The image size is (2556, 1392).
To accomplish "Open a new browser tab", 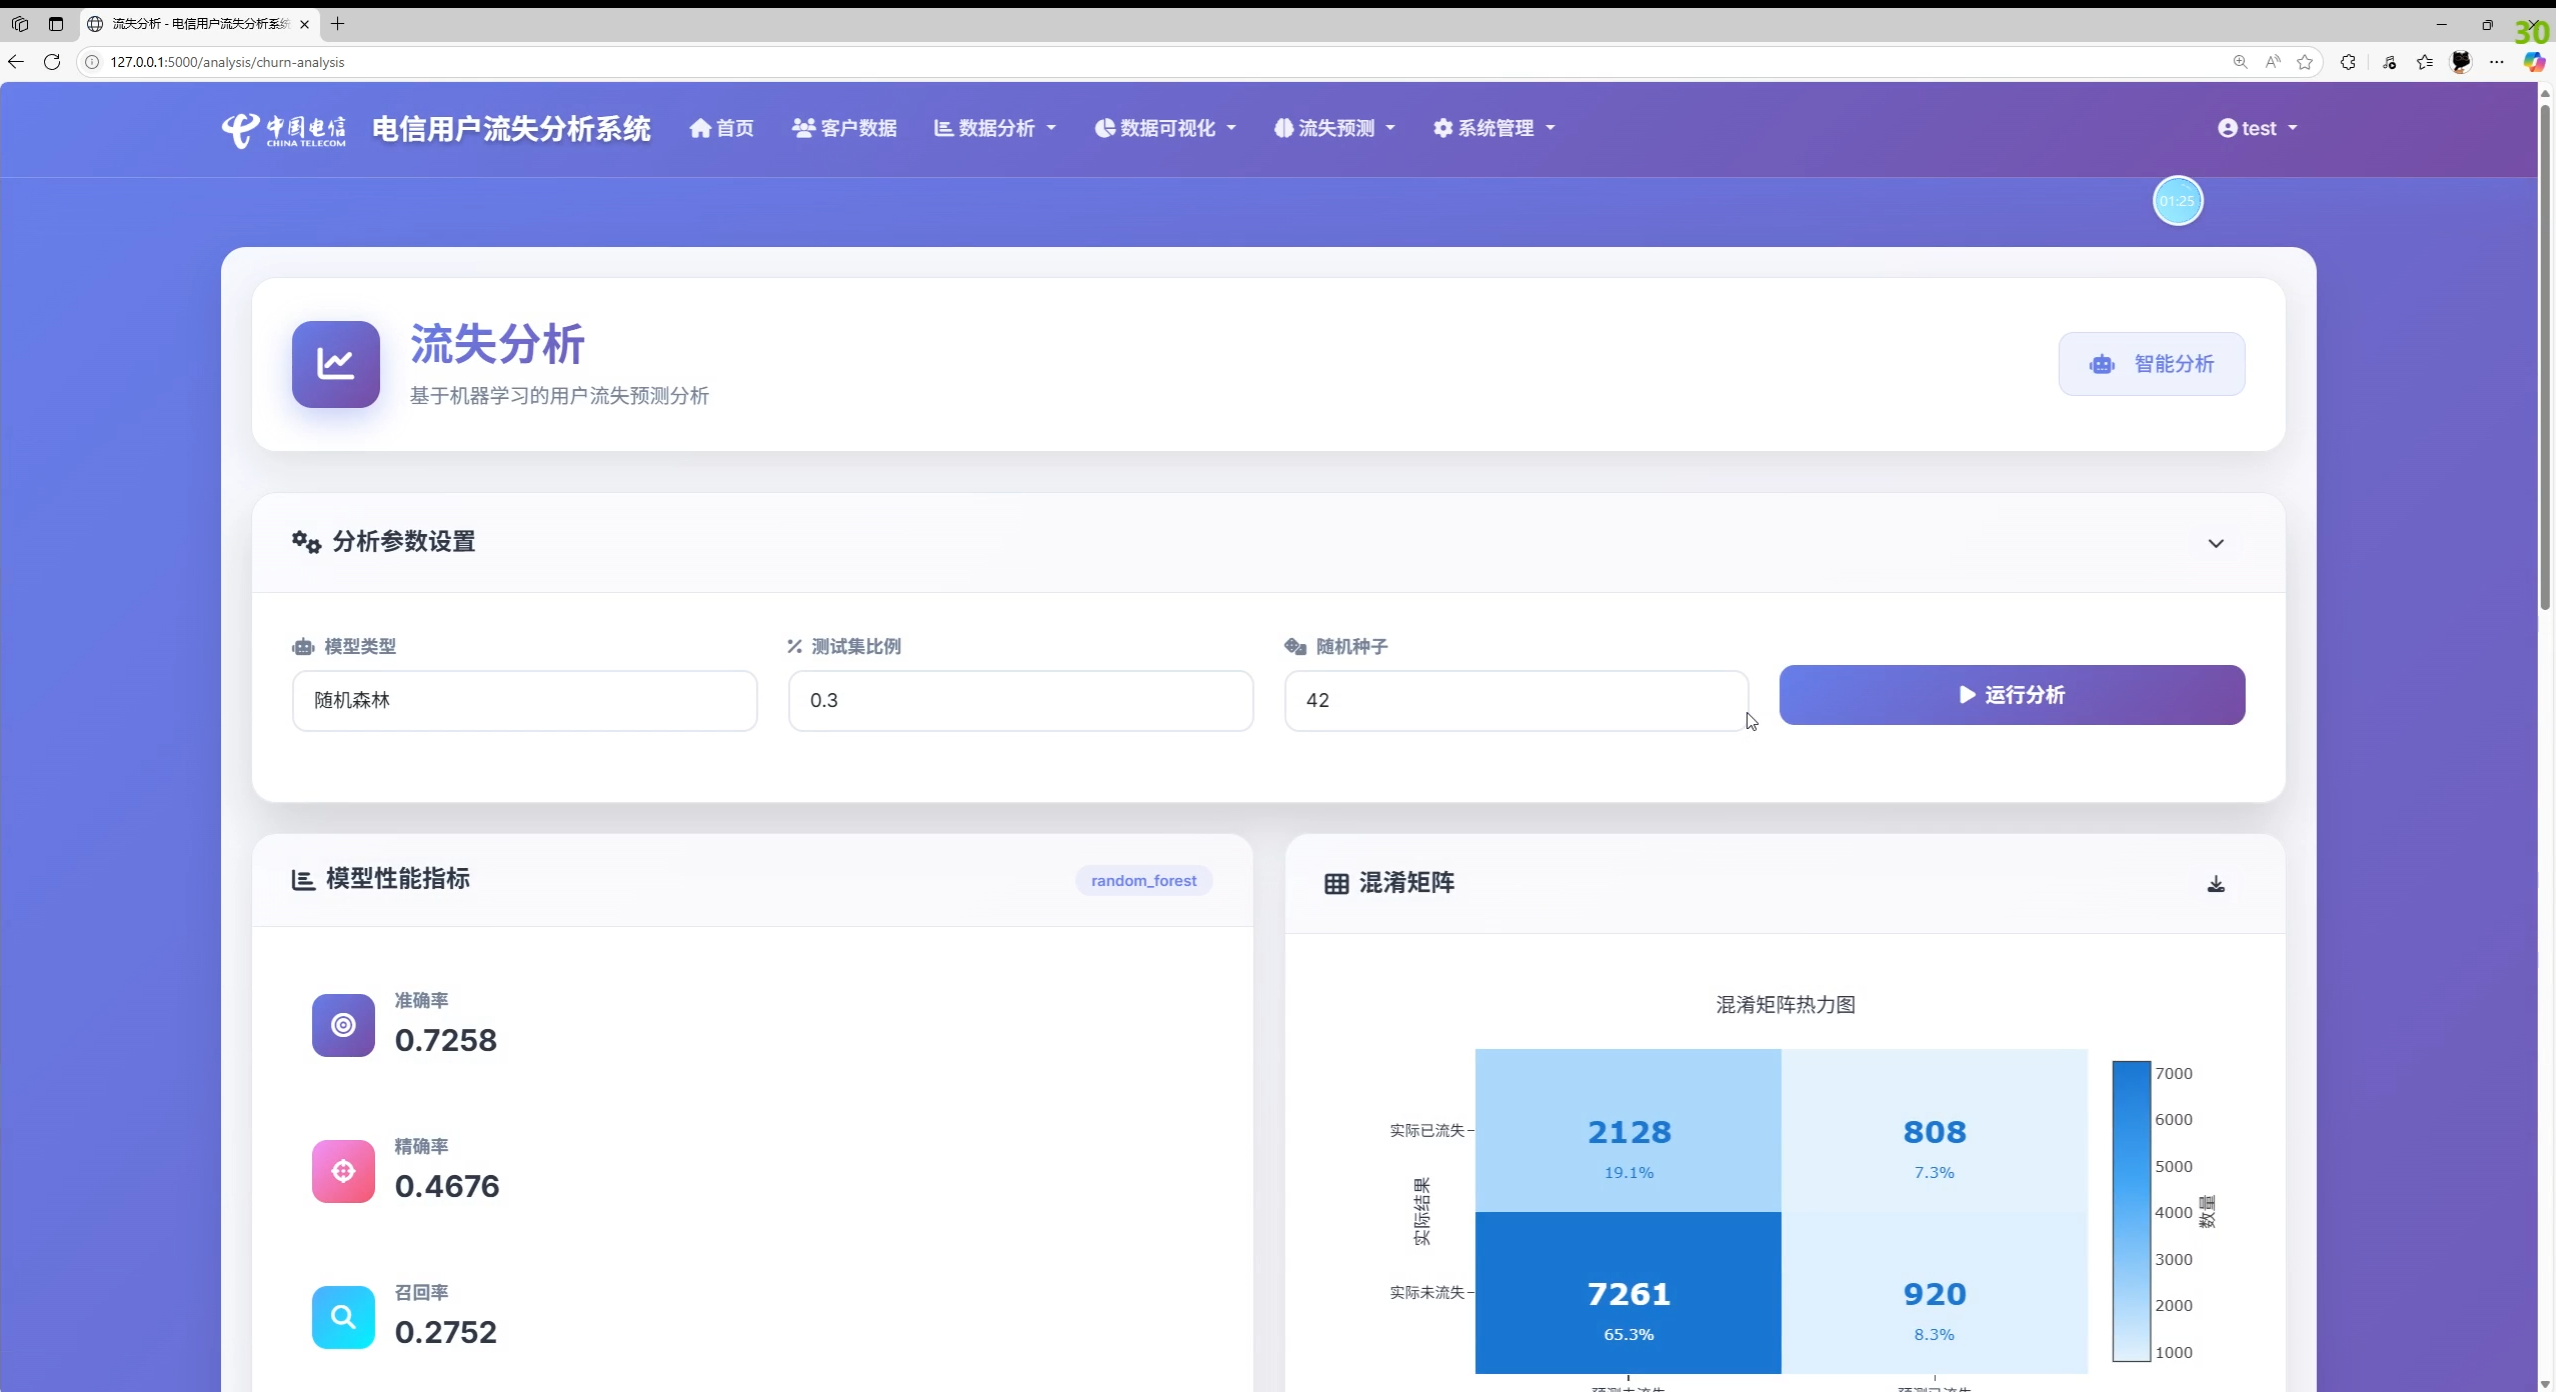I will coord(338,23).
